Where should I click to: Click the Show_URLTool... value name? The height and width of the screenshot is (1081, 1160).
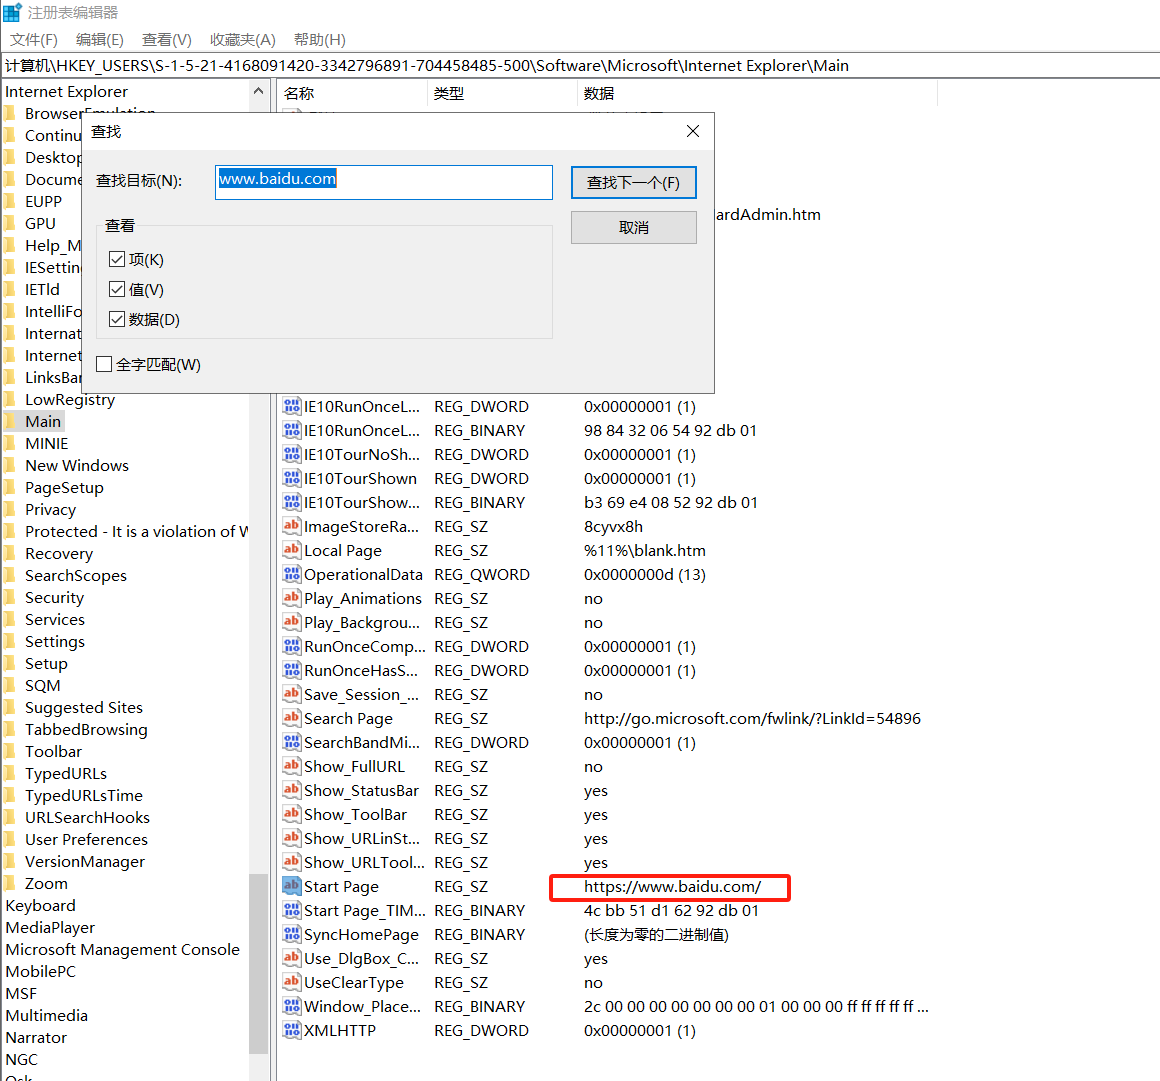pyautogui.click(x=365, y=862)
